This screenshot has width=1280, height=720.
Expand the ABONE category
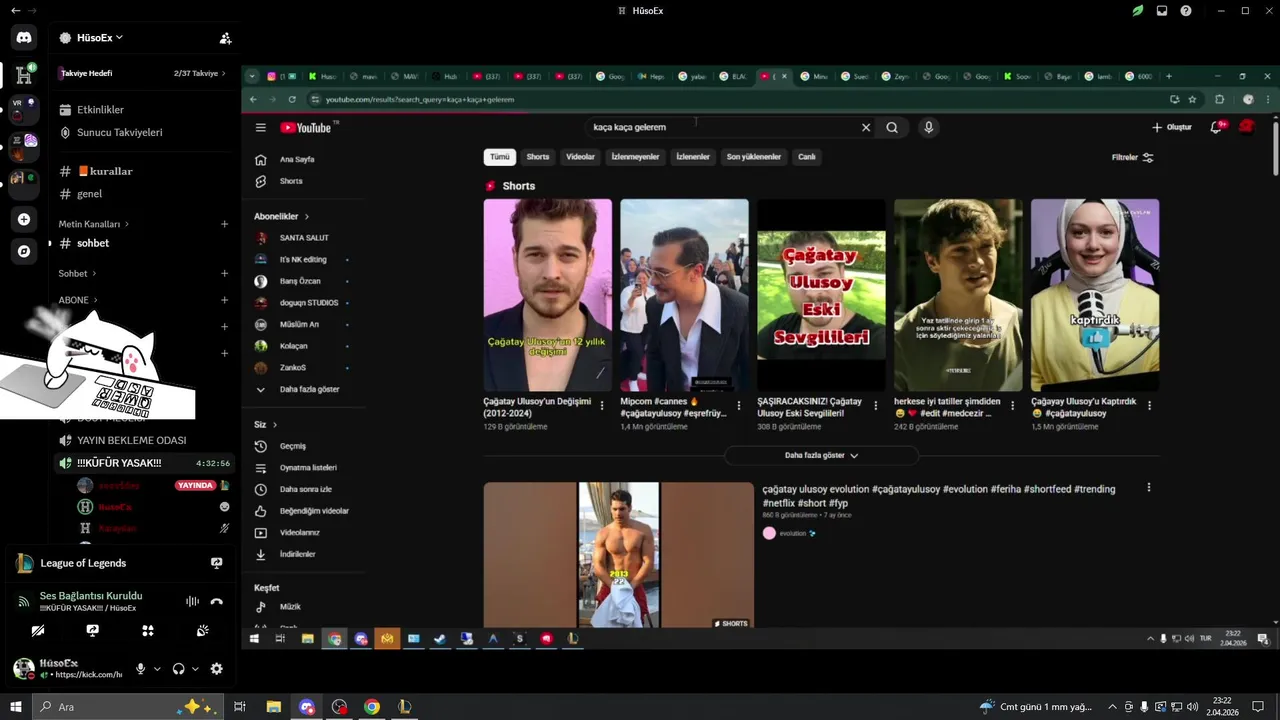coord(79,300)
